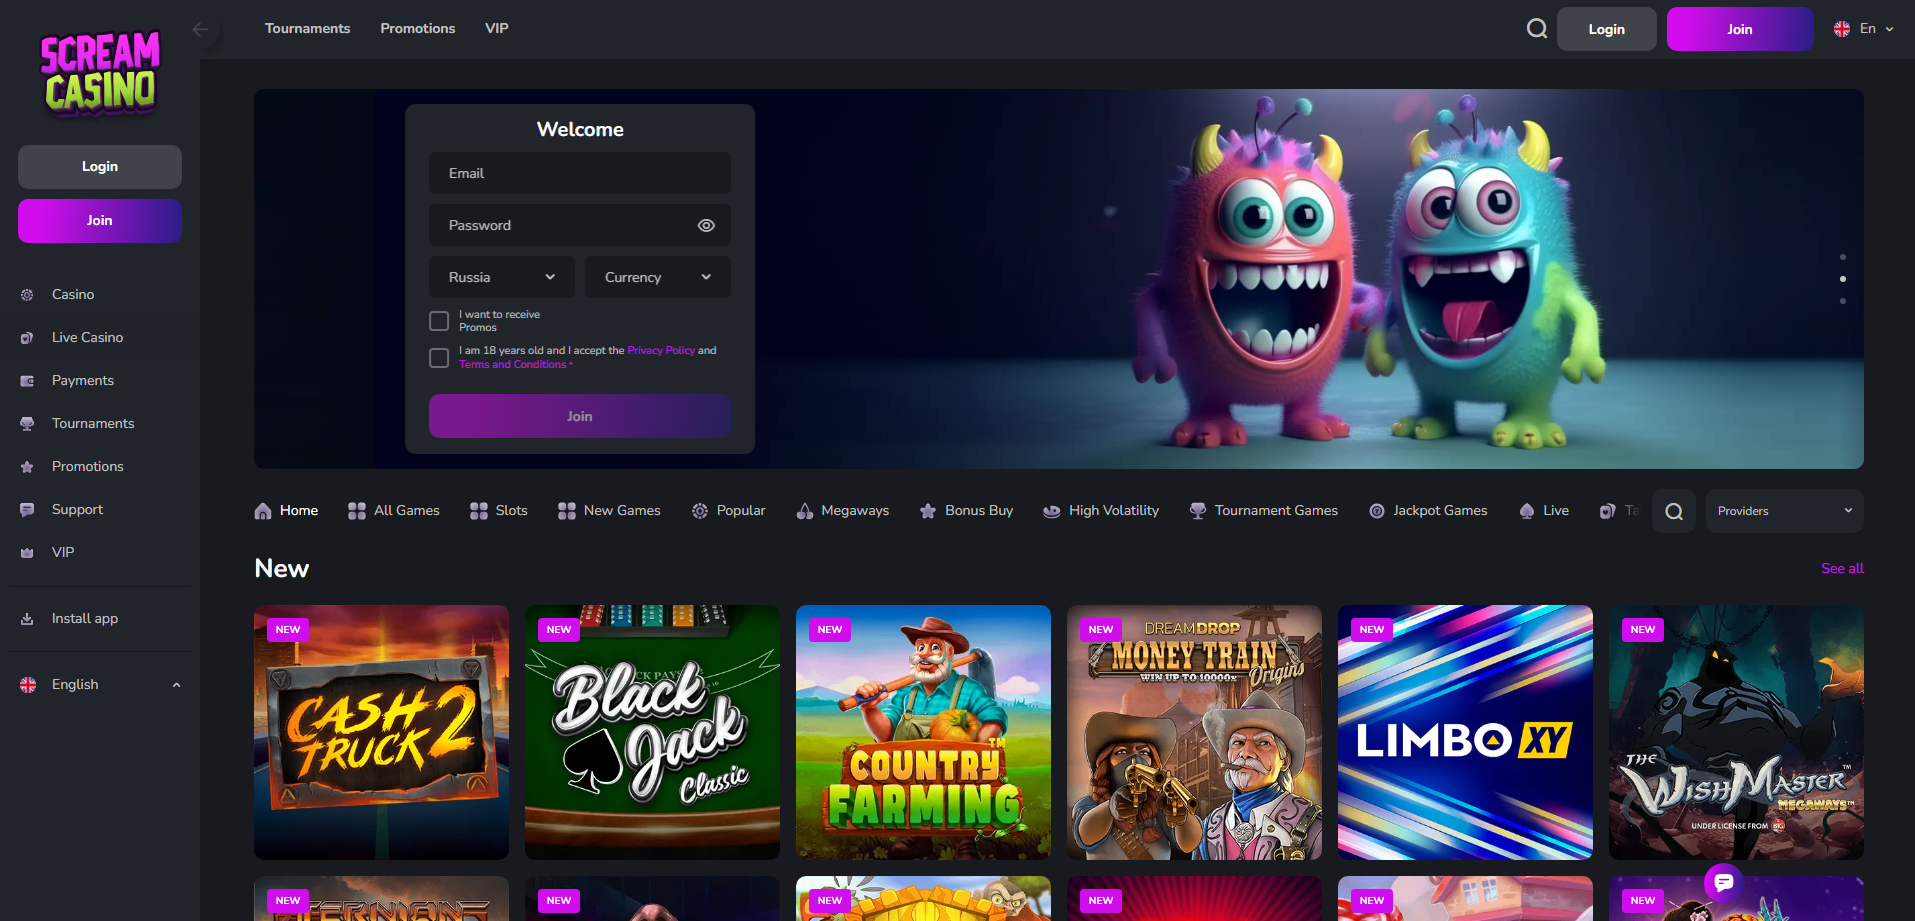Open the Currency dropdown
Image resolution: width=1915 pixels, height=921 pixels.
click(x=658, y=277)
